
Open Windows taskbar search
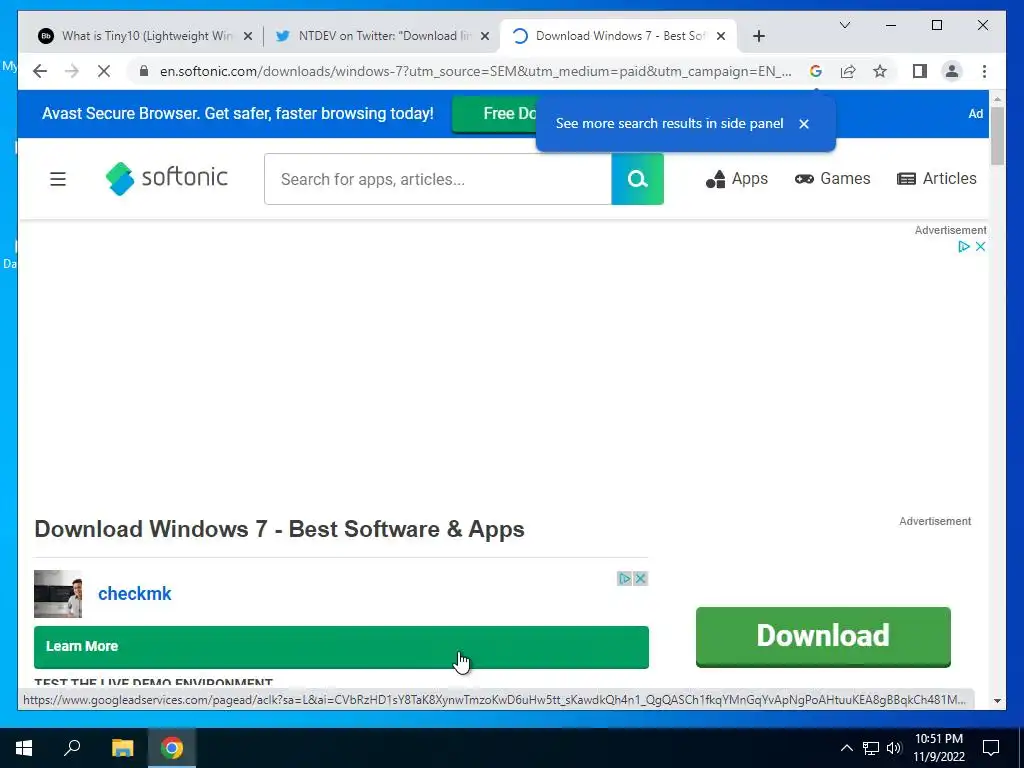(72, 747)
